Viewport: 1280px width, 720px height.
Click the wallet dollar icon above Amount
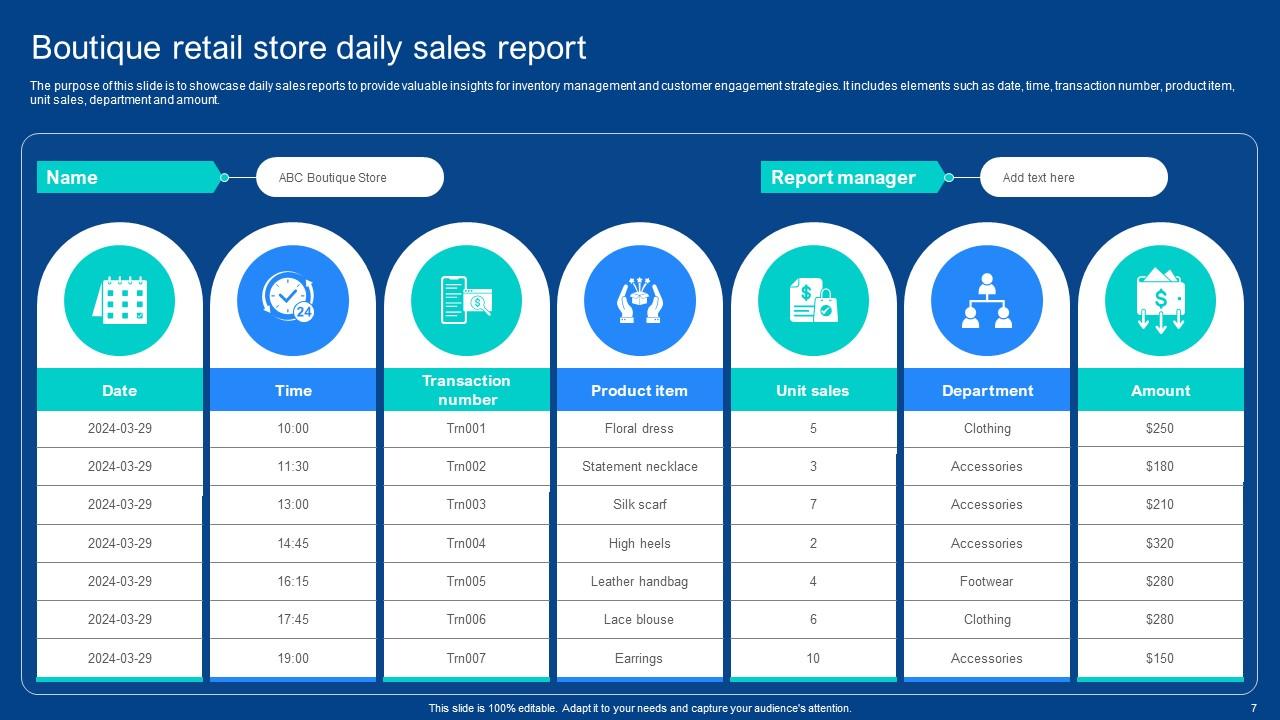[1160, 300]
